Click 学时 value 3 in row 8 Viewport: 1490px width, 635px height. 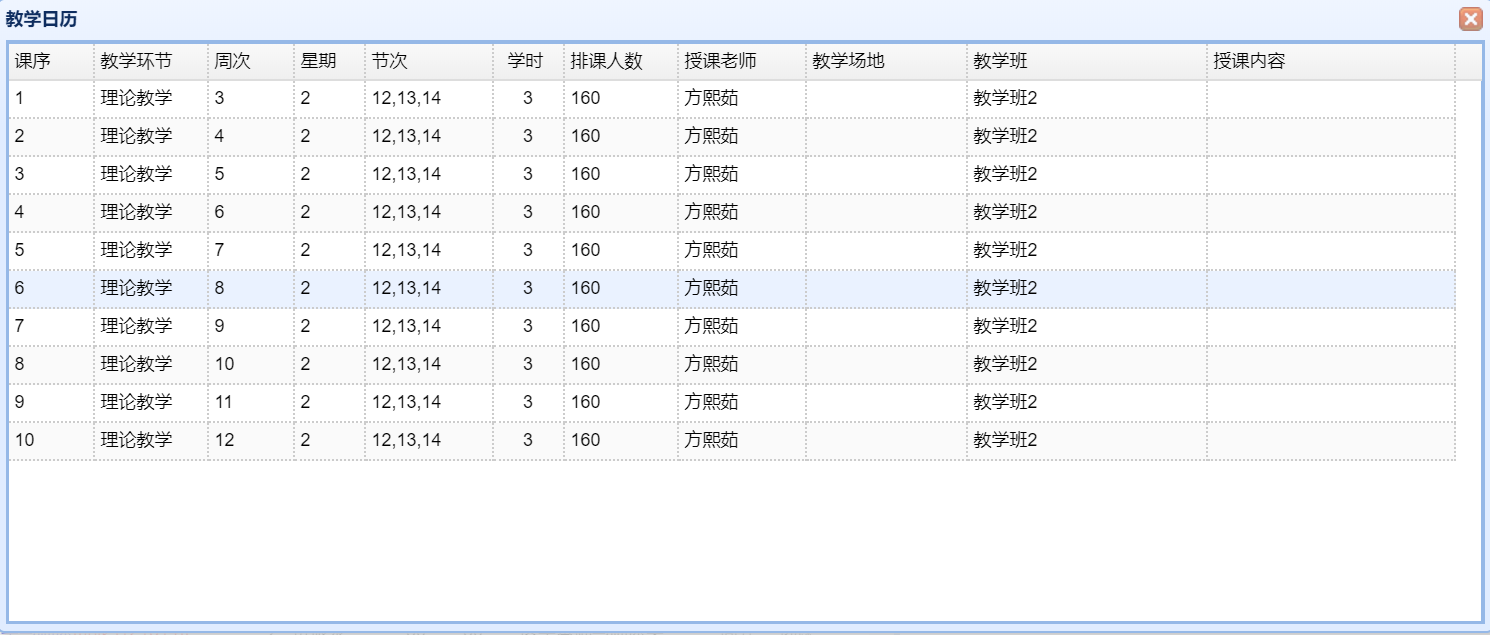[x=528, y=364]
